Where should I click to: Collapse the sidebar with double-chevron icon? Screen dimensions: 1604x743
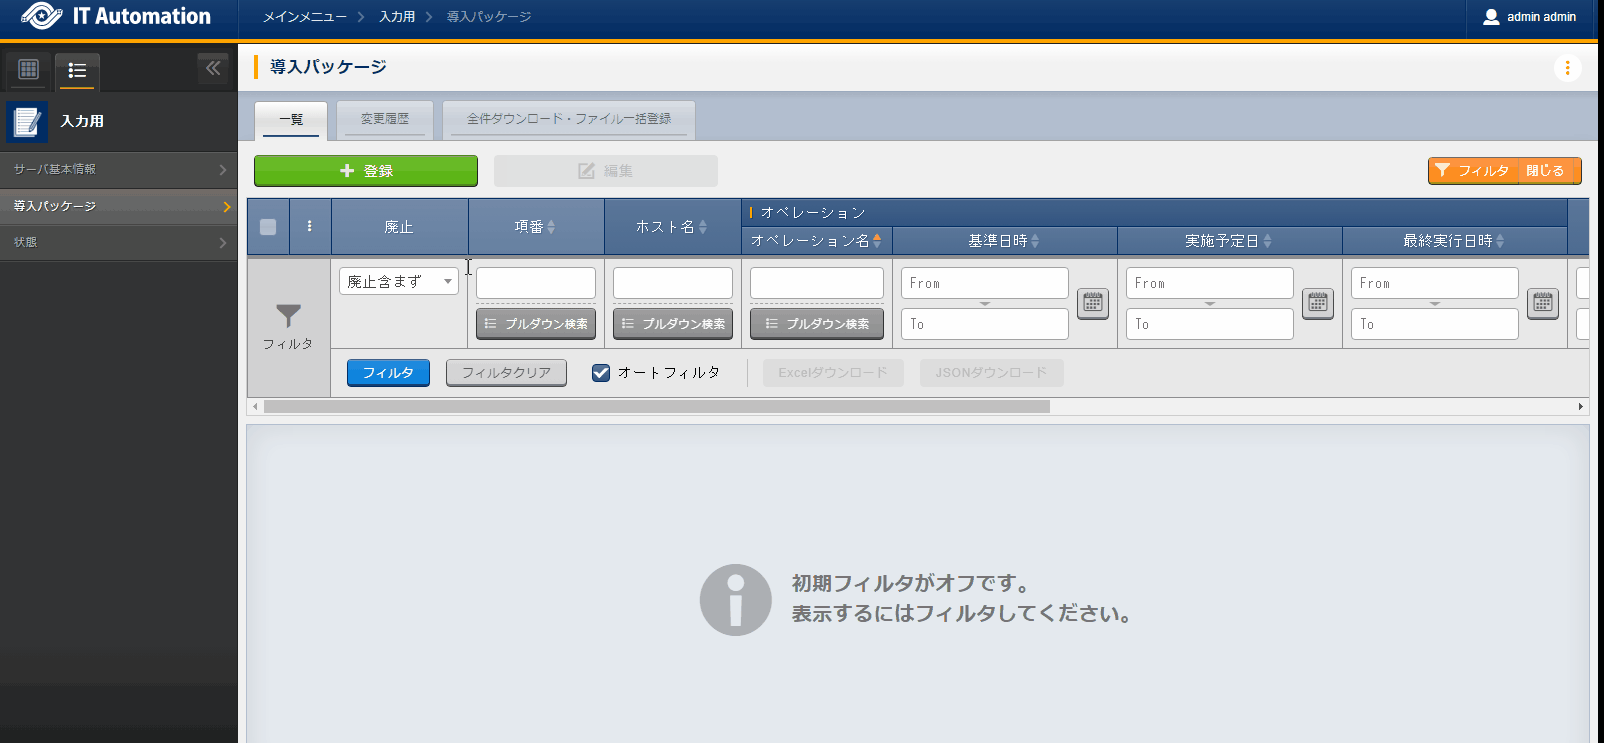click(x=213, y=69)
